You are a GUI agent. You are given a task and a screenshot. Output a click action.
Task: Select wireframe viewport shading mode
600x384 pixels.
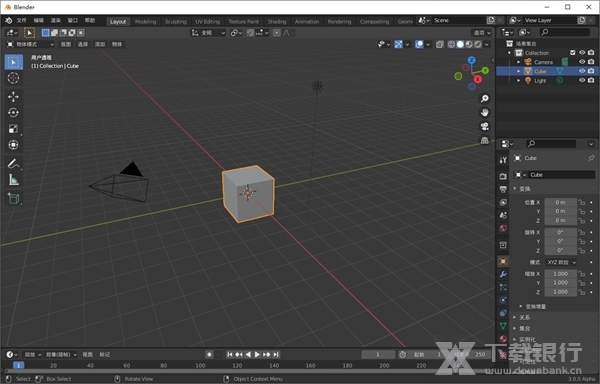[x=452, y=44]
